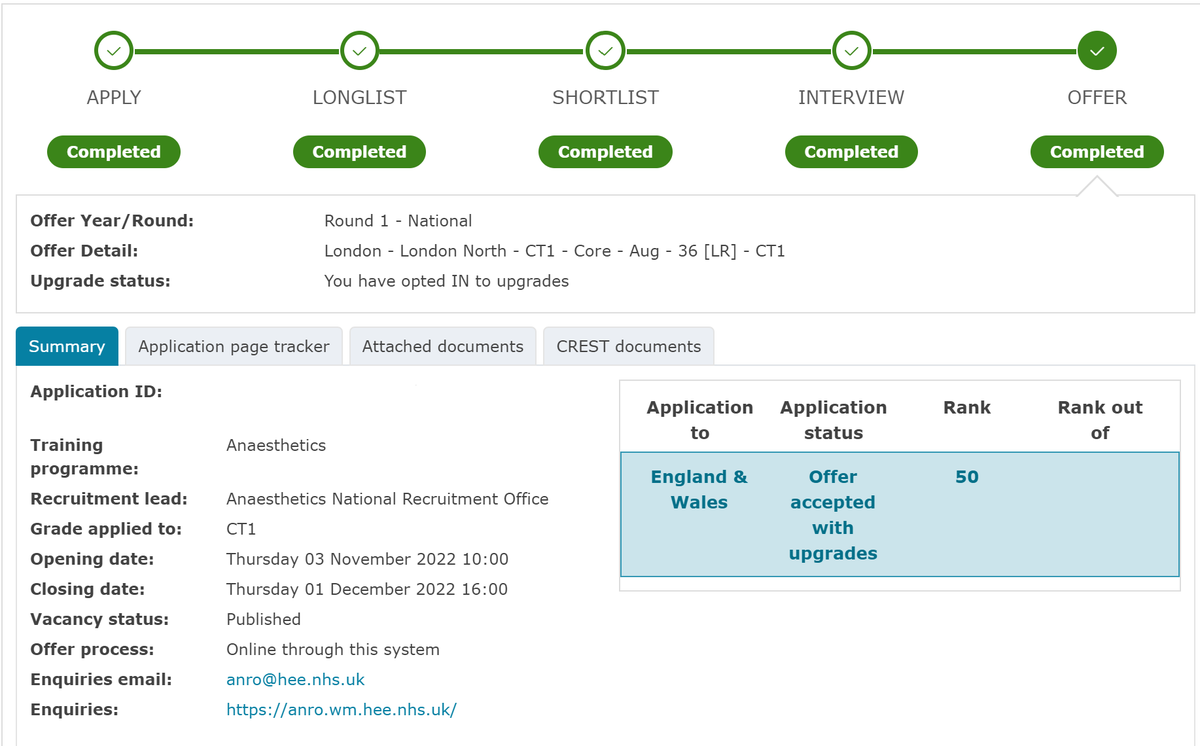Click the Completed badge under APPLY
The image size is (1200, 746).
tap(114, 152)
